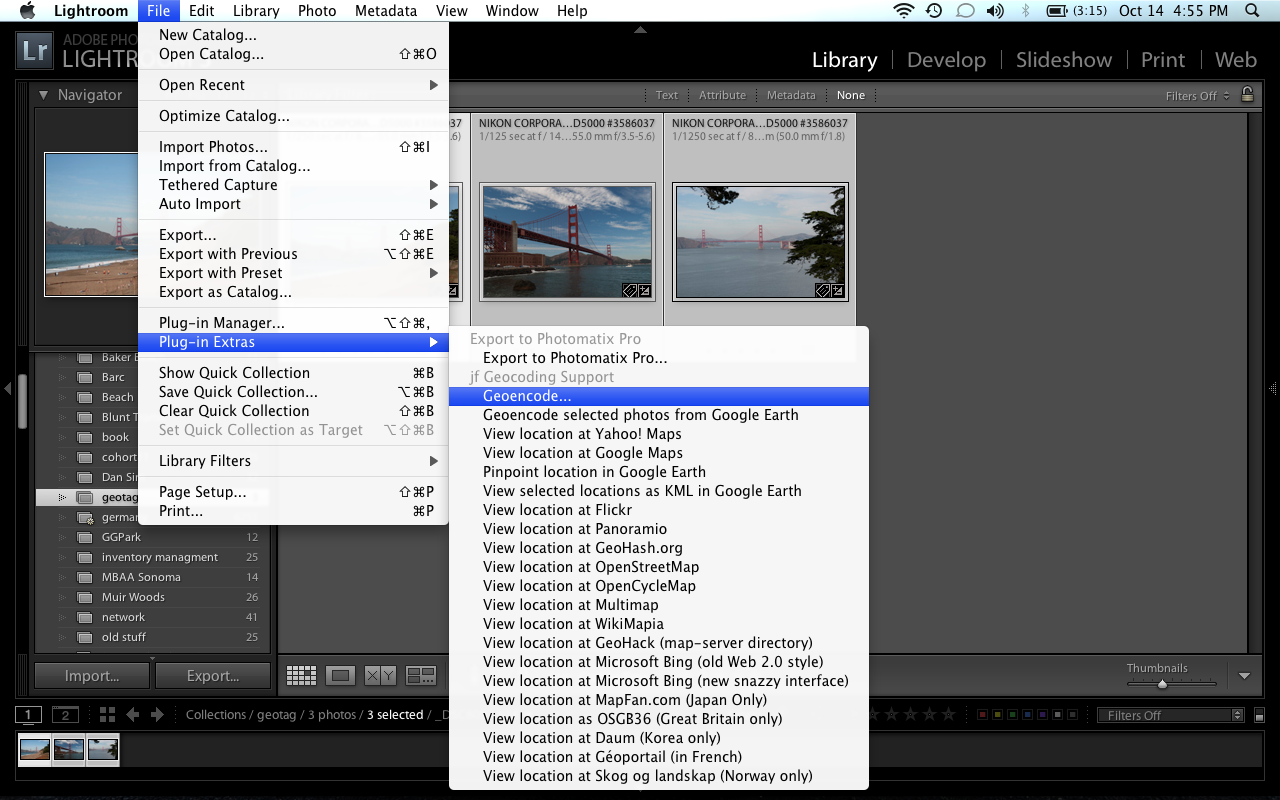
Task: Select View location at OpenStreetMap
Action: click(x=659, y=567)
